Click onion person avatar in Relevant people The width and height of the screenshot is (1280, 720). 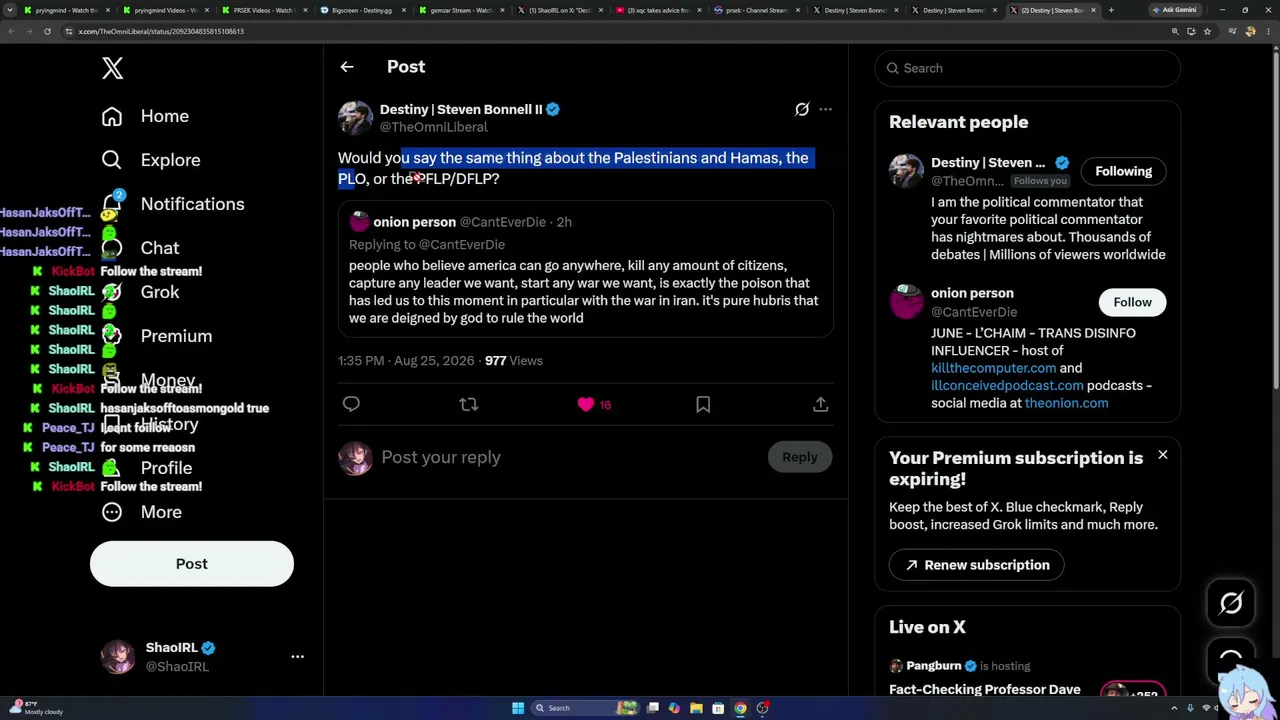(907, 302)
